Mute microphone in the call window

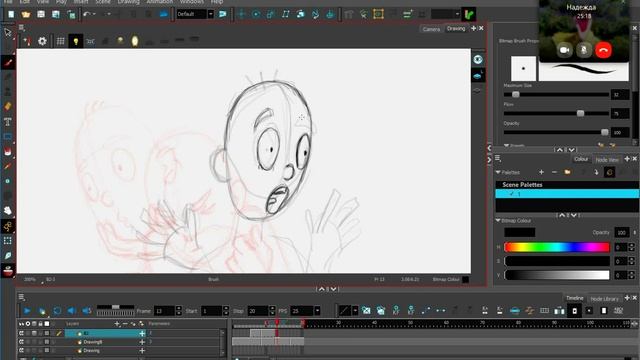(584, 50)
